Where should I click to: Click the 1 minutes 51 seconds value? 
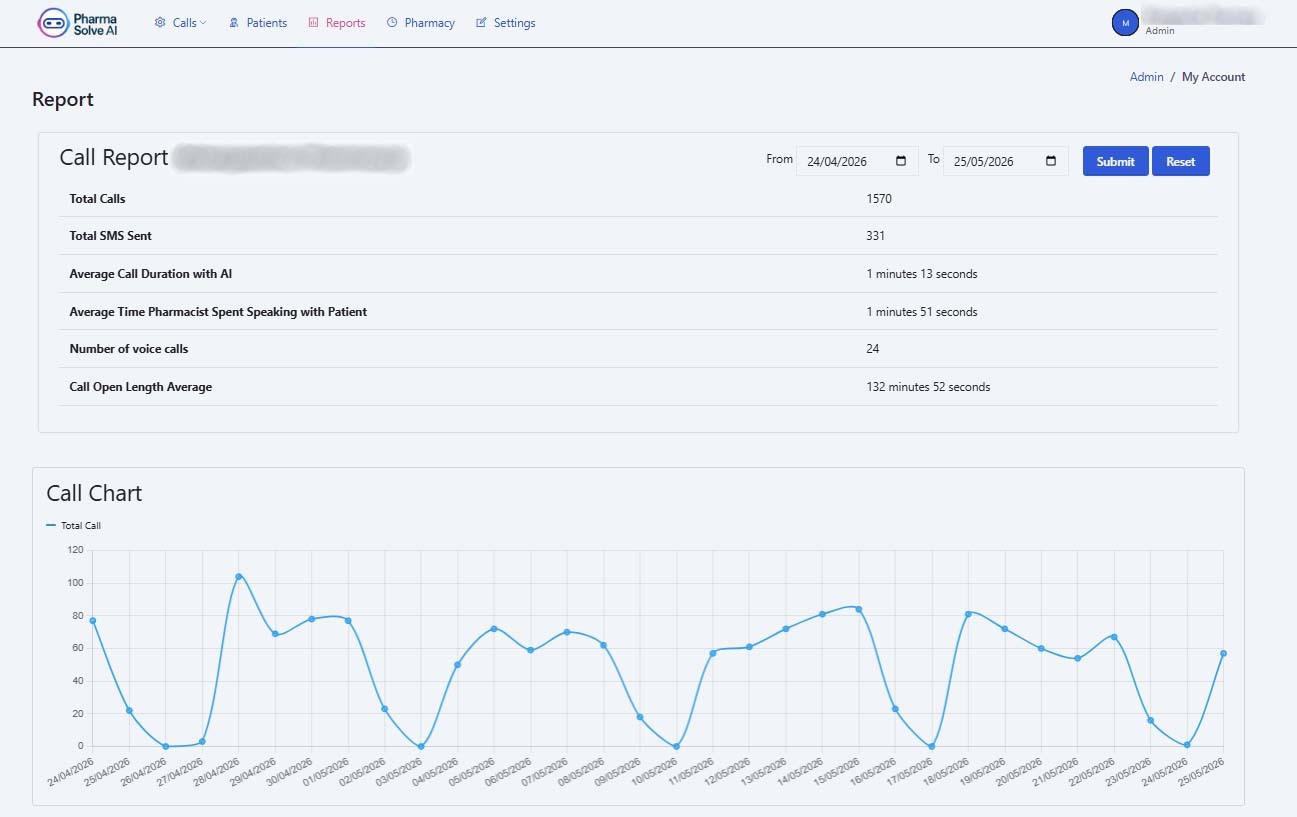click(x=922, y=312)
